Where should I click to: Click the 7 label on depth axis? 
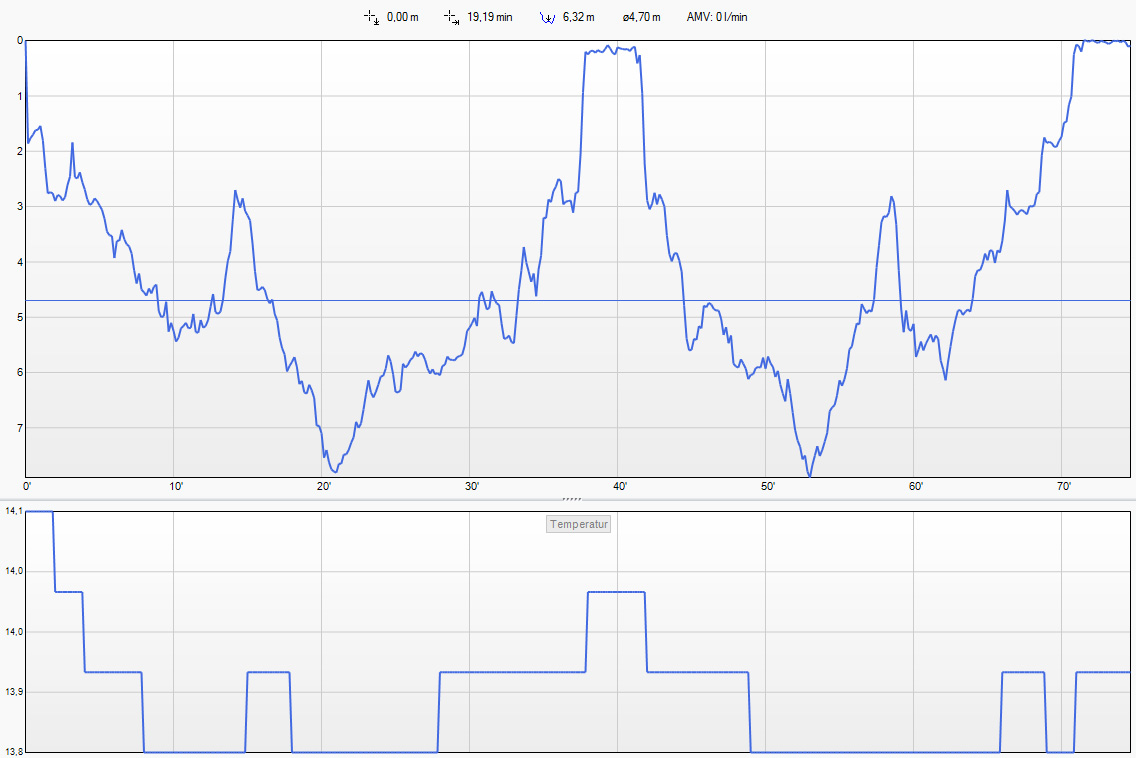click(18, 428)
